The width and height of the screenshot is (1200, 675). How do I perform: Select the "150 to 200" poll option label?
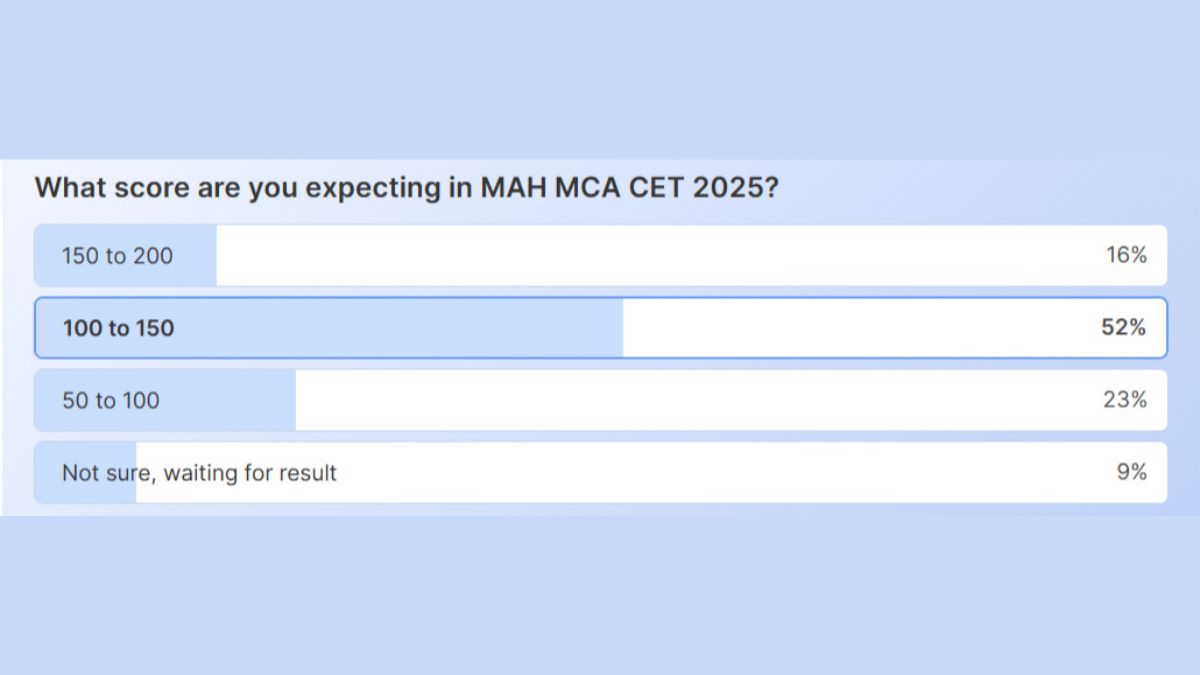tap(117, 256)
